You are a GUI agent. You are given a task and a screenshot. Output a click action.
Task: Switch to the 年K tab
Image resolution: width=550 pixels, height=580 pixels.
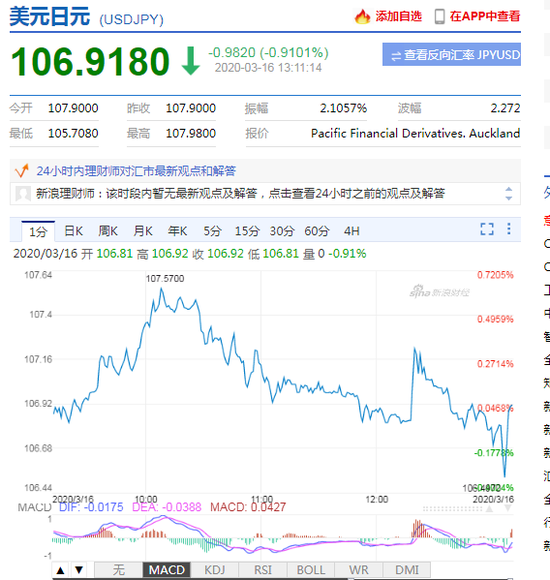pos(177,231)
